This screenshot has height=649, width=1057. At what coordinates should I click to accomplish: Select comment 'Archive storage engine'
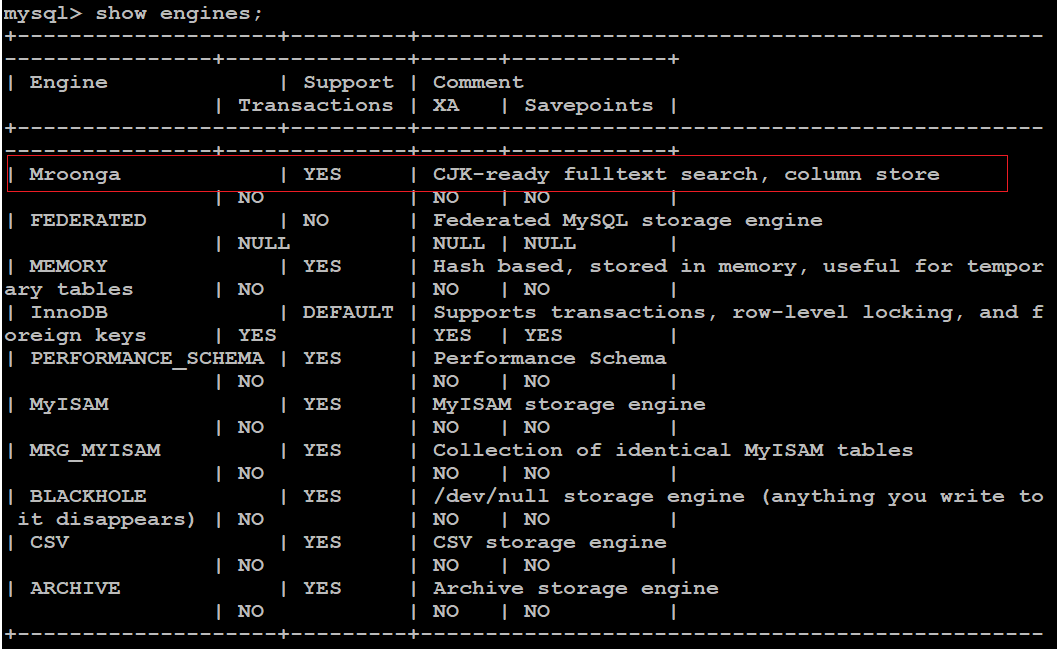[576, 588]
